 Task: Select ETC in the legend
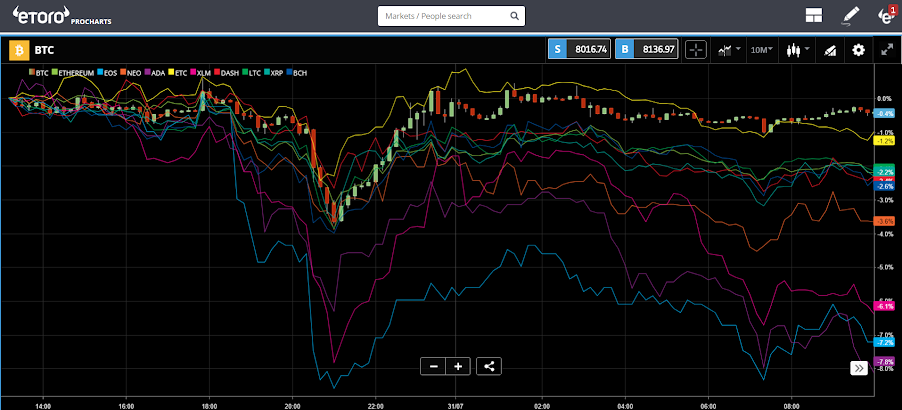click(179, 73)
